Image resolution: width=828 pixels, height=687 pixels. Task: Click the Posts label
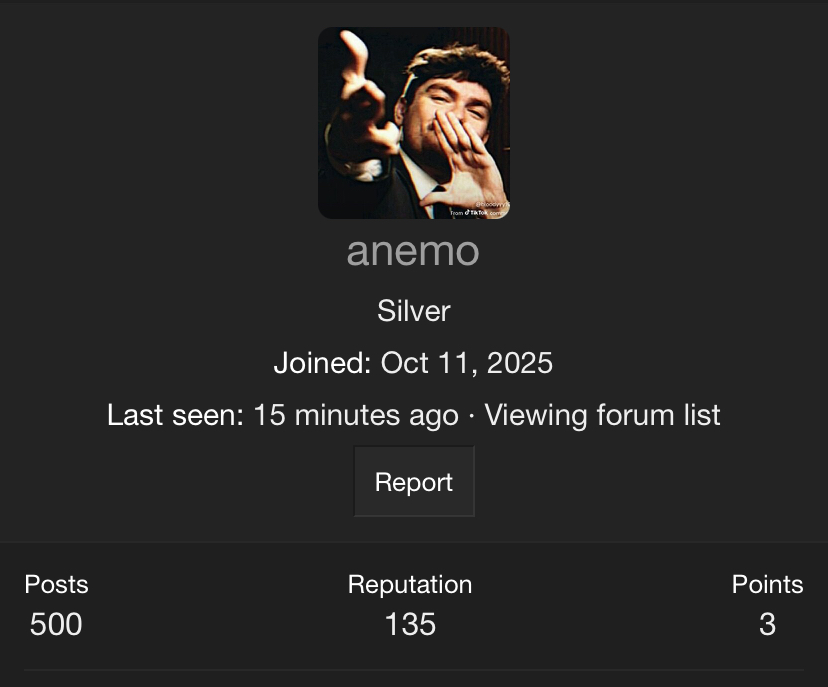(x=57, y=584)
